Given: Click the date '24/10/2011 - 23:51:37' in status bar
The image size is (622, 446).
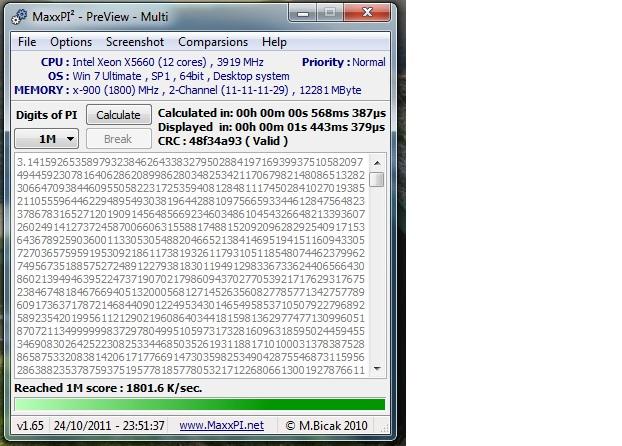Looking at the screenshot, I should coord(109,425).
